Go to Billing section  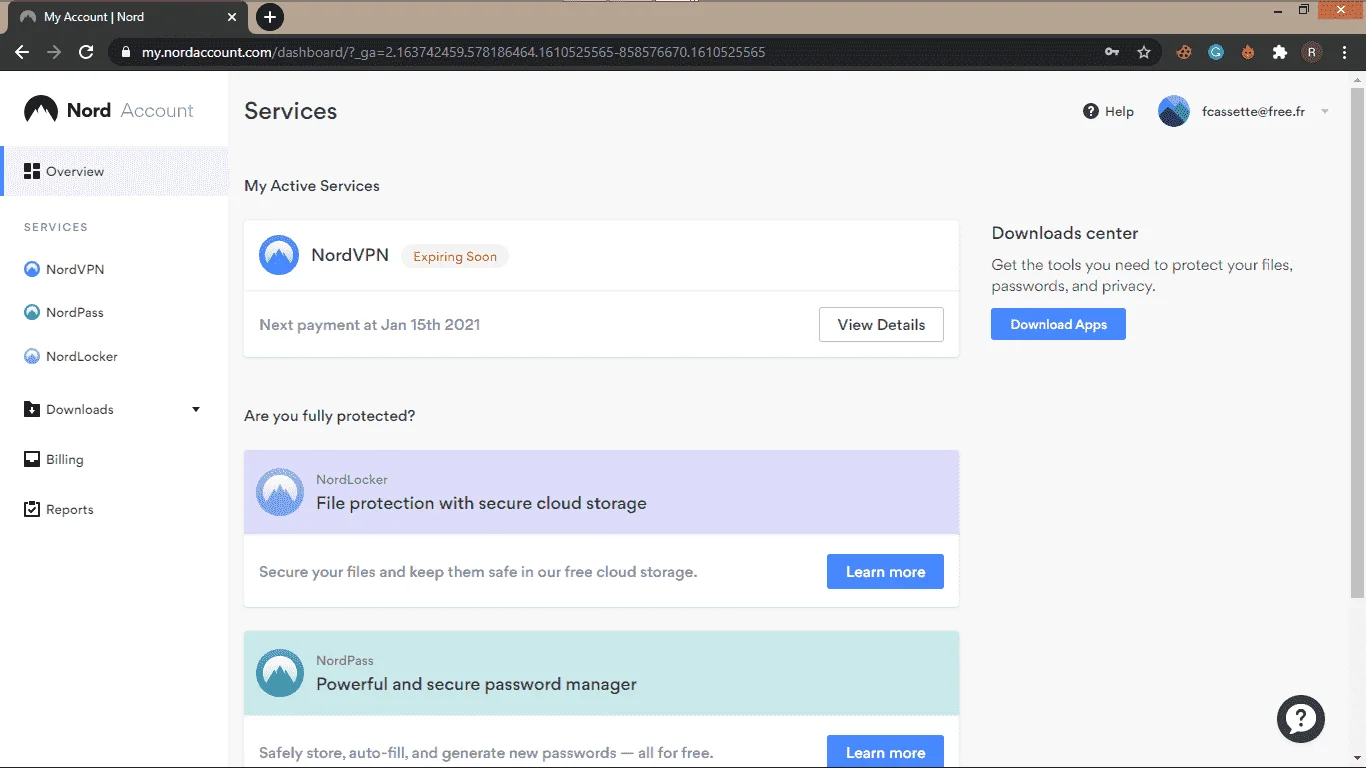tap(54, 459)
